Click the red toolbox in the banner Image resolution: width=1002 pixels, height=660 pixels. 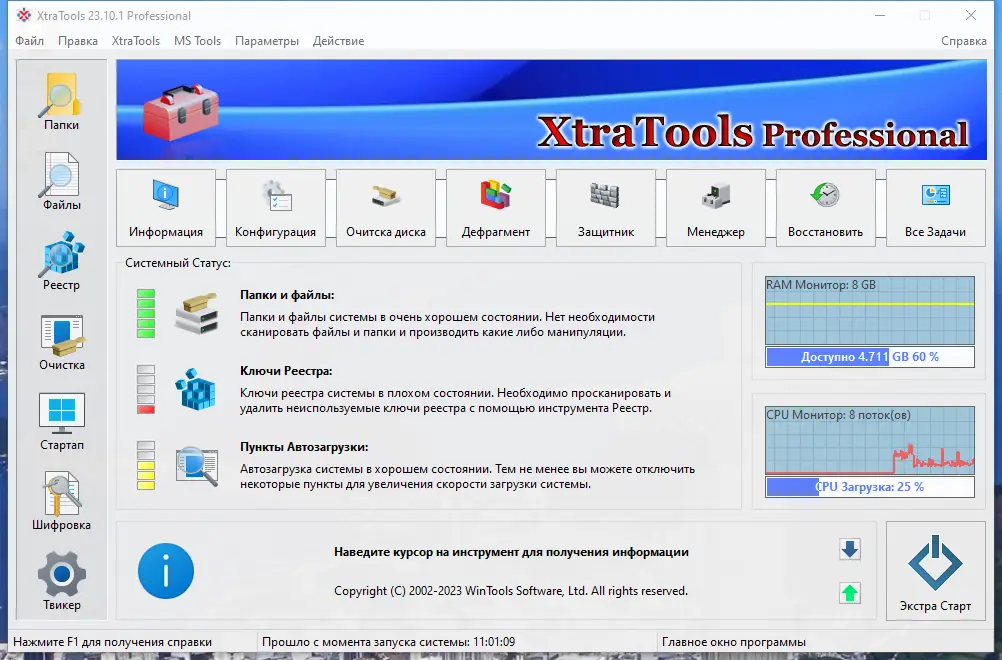tap(180, 111)
